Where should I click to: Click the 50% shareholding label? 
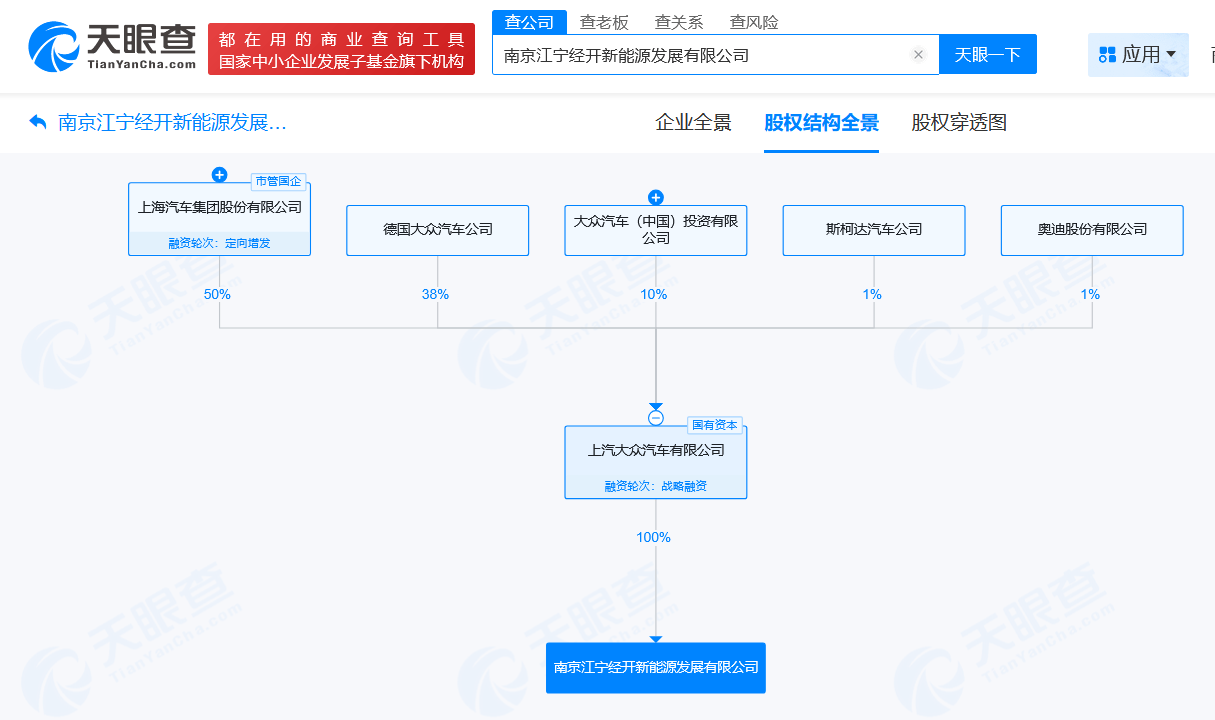pos(217,294)
